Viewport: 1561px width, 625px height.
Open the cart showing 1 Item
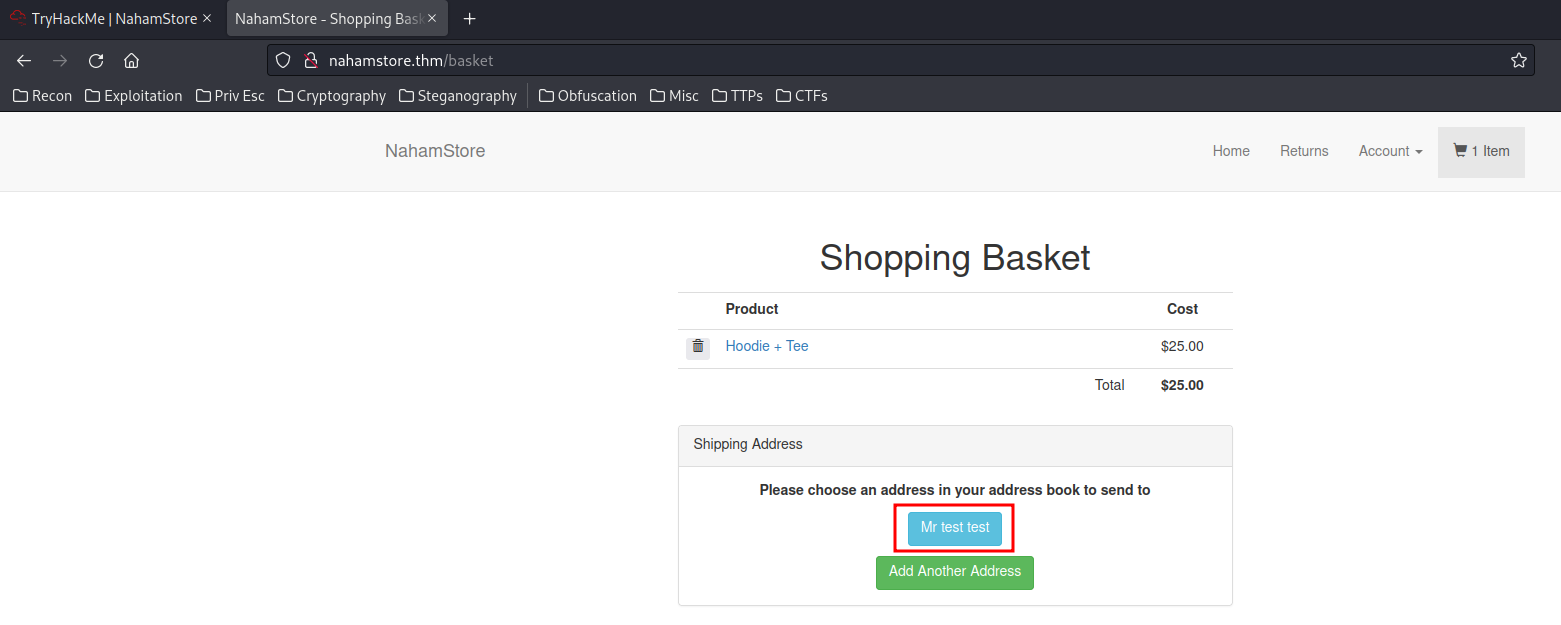1481,151
